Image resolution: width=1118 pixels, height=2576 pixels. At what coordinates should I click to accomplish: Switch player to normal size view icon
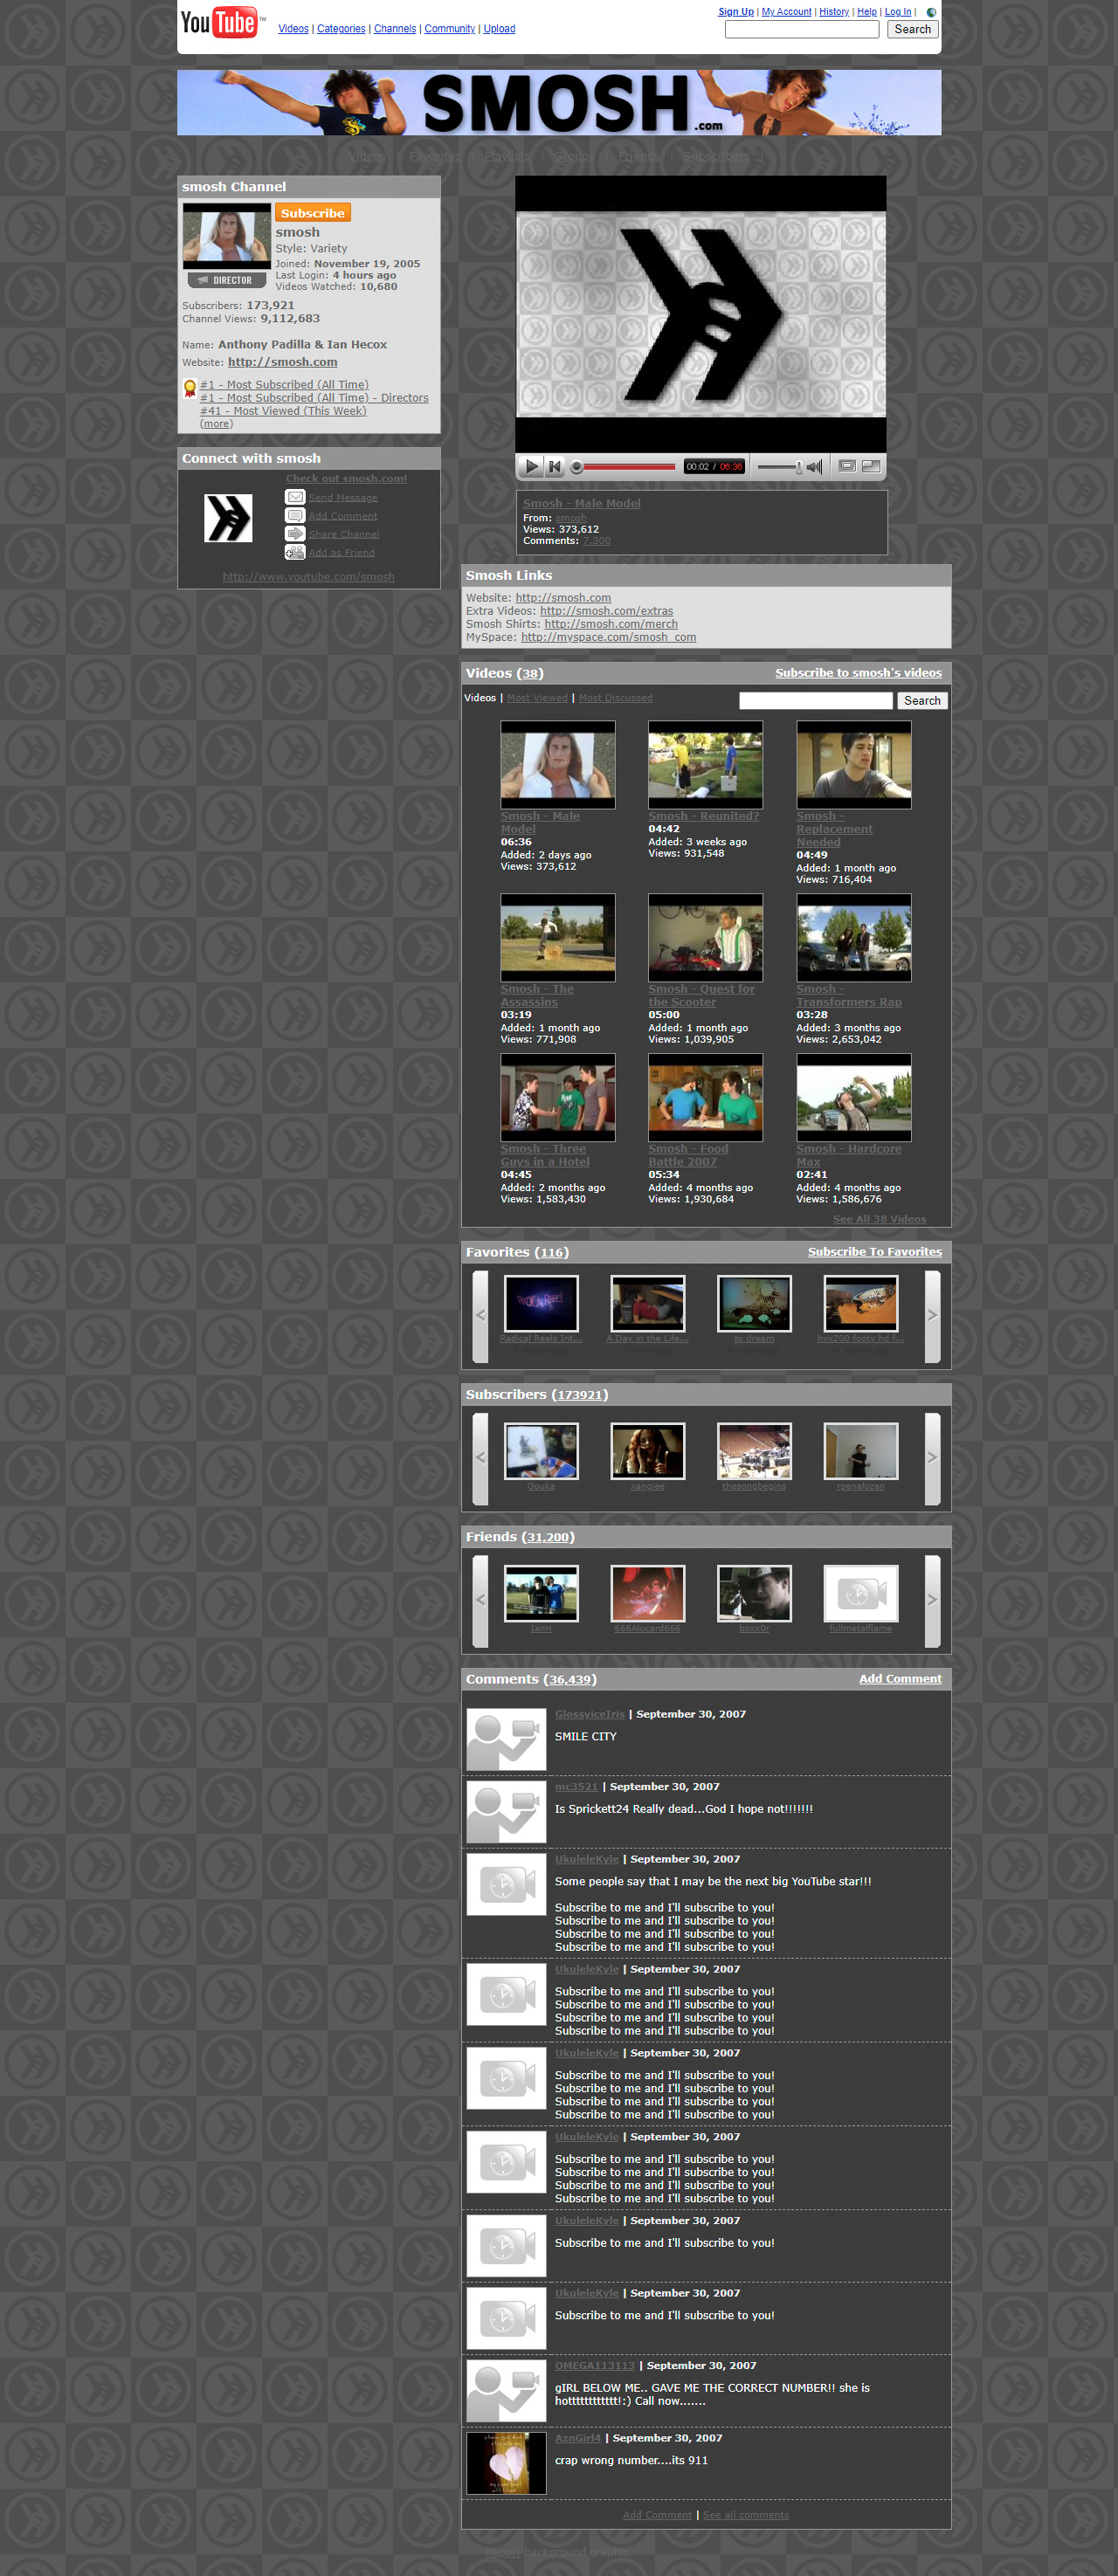(x=847, y=466)
